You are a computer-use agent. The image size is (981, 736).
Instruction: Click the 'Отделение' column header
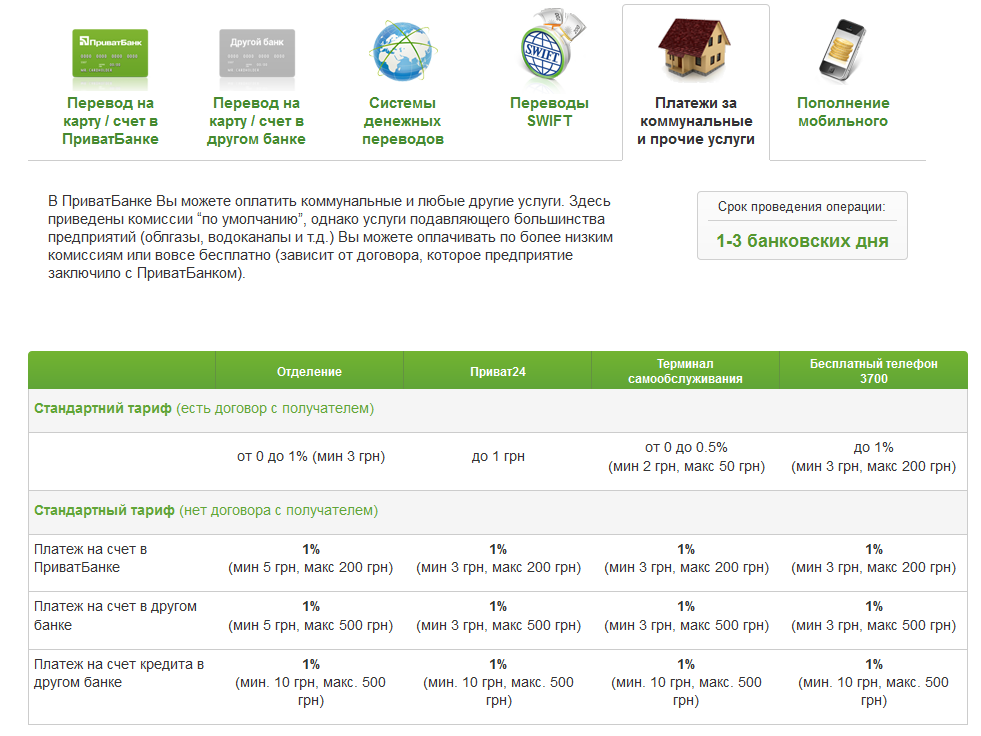pos(309,371)
